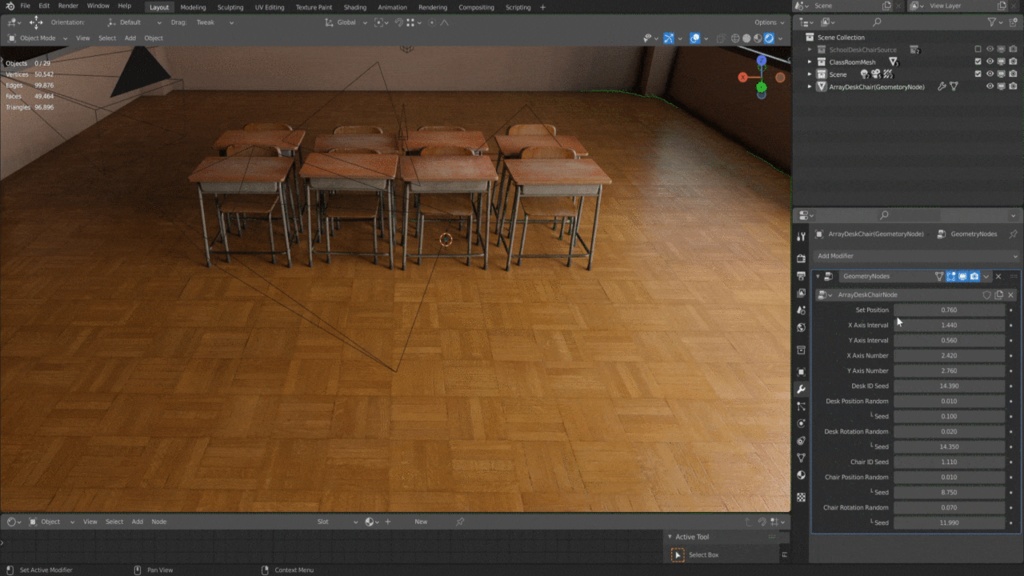Expand the SchoolDeskChairSource collection in the Outliner
Viewport: 1024px width, 576px height.
[x=809, y=49]
